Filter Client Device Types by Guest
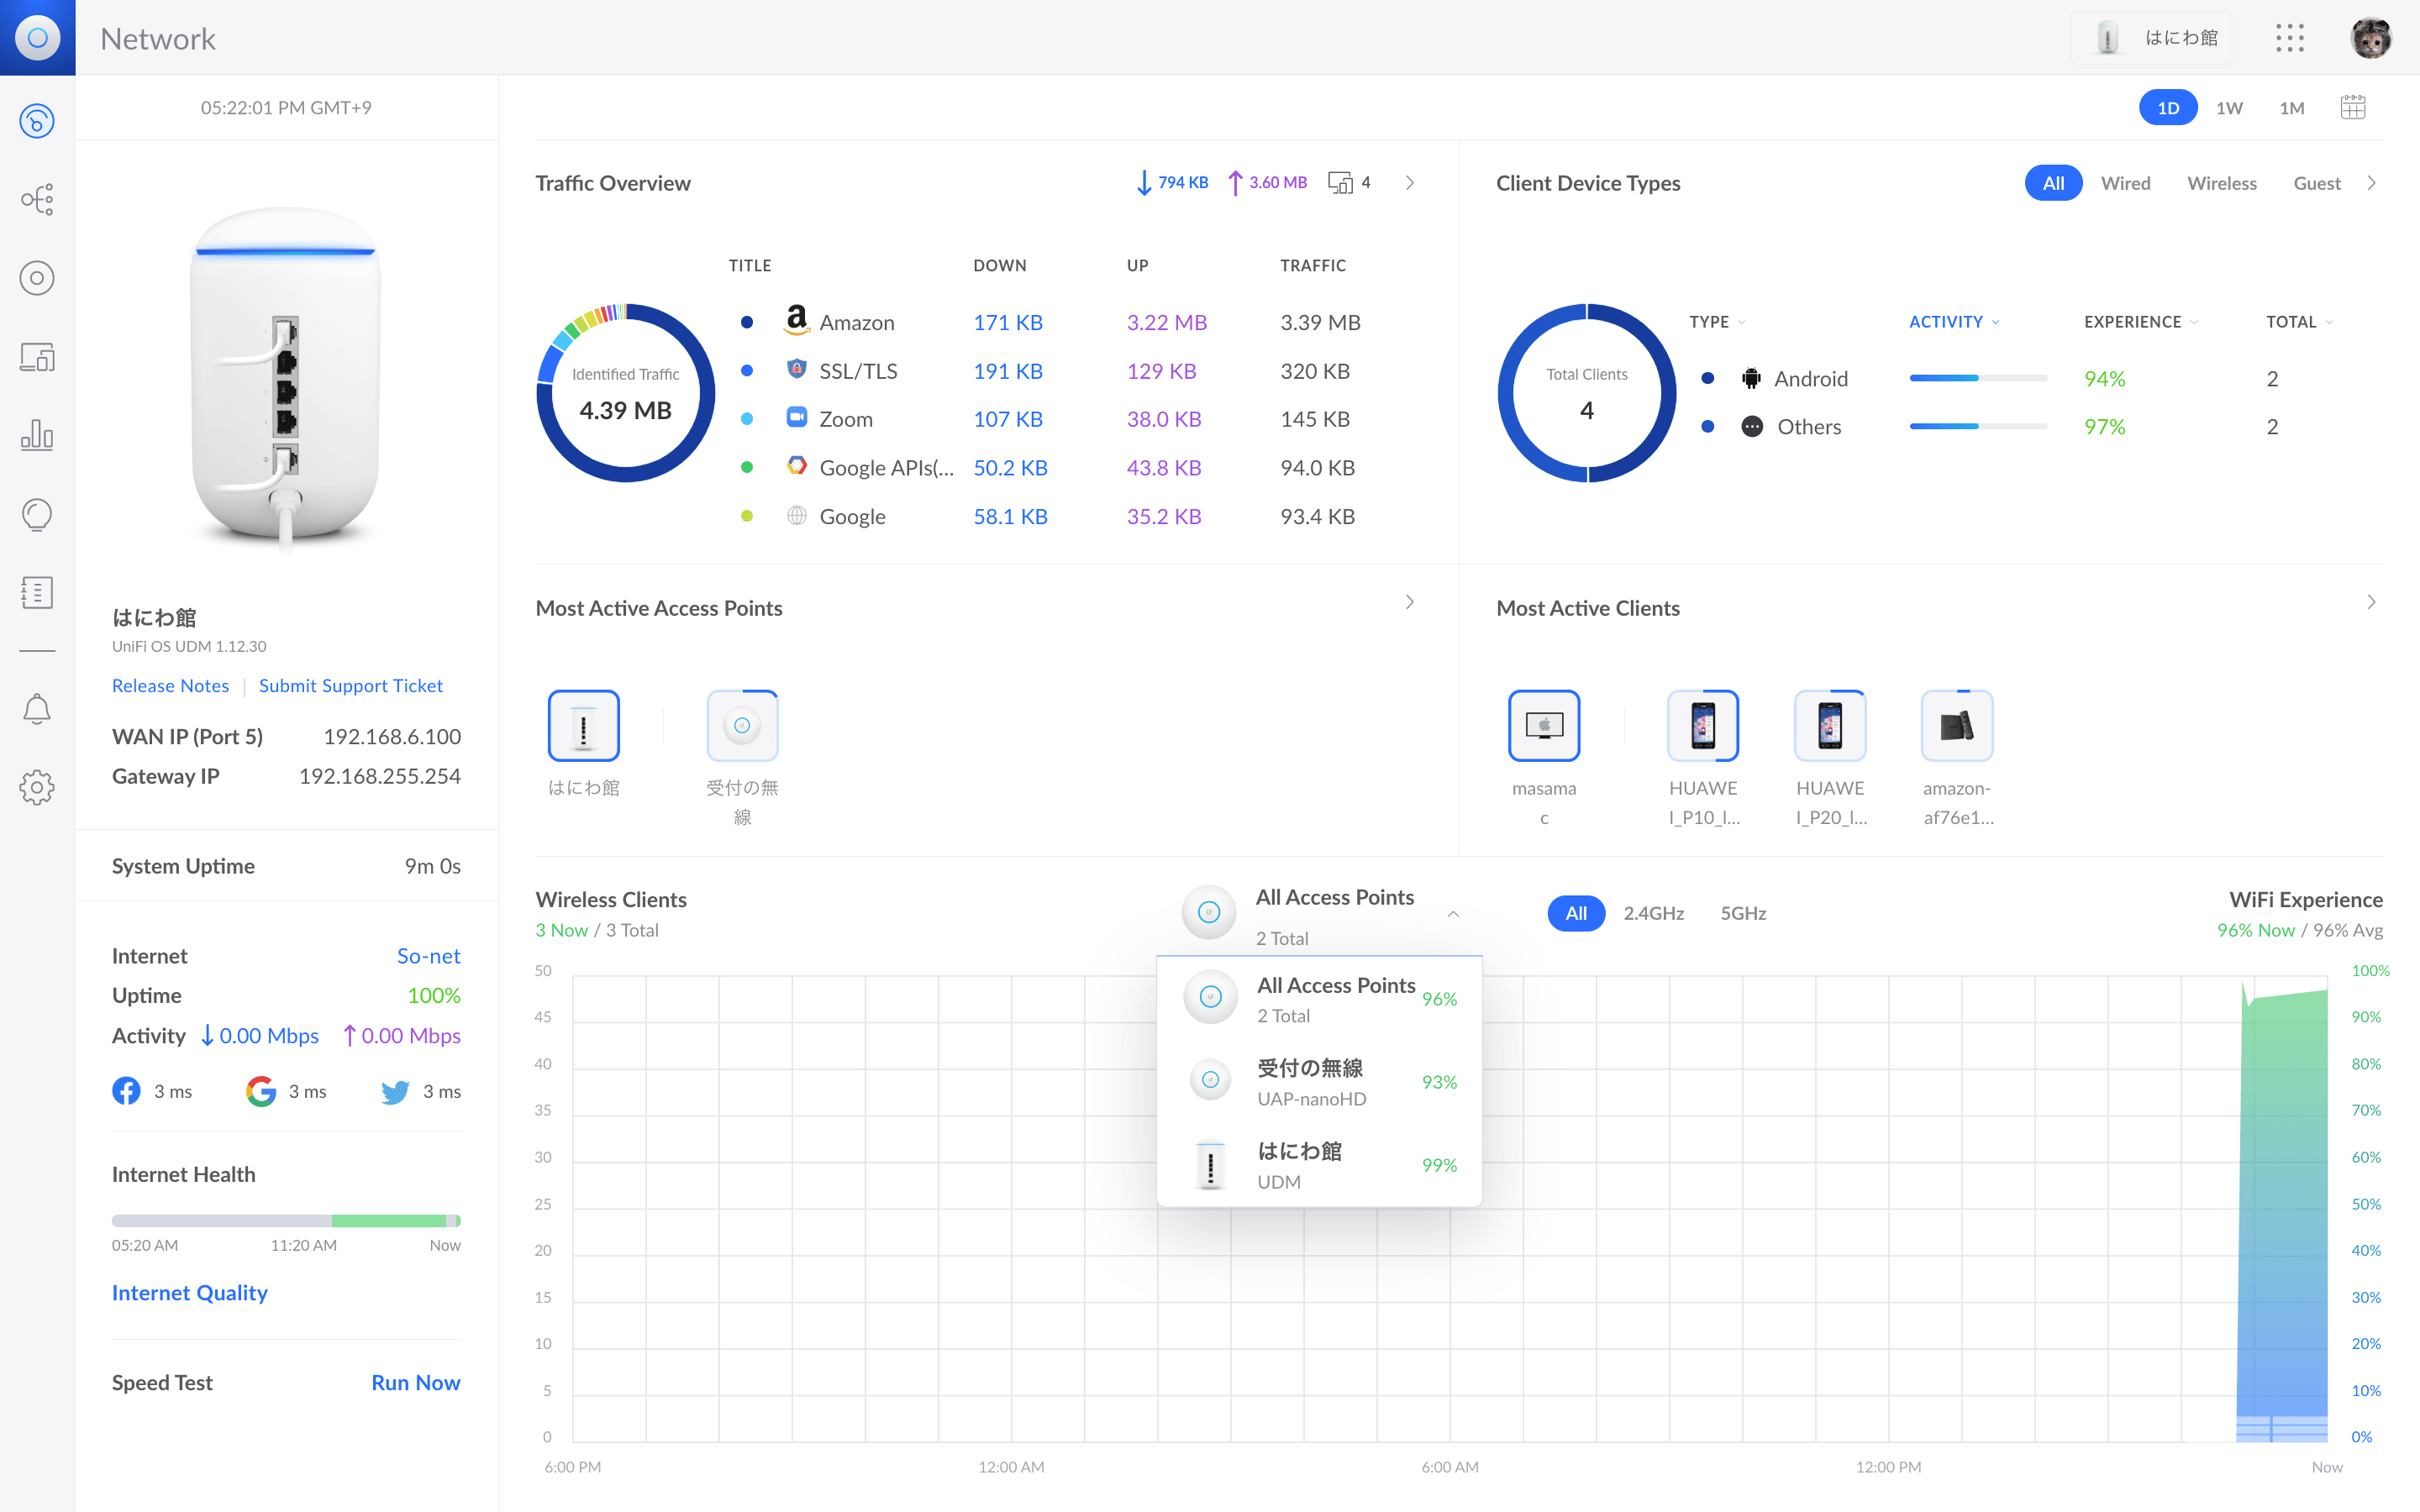The image size is (2420, 1512). pos(2316,183)
